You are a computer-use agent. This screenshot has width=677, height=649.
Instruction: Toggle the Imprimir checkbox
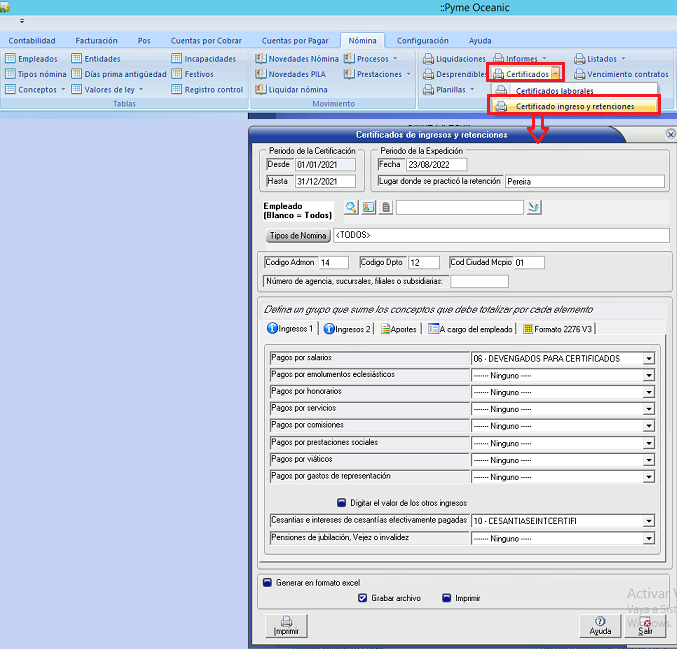[447, 598]
